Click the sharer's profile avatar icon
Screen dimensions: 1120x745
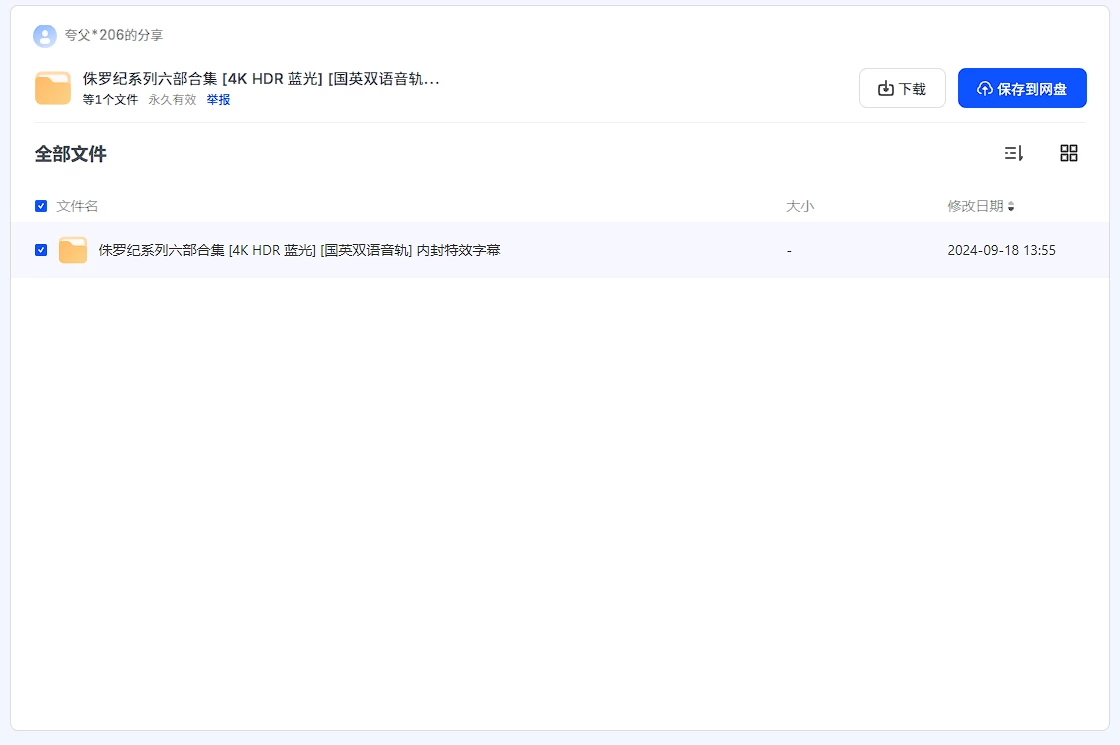pos(45,36)
